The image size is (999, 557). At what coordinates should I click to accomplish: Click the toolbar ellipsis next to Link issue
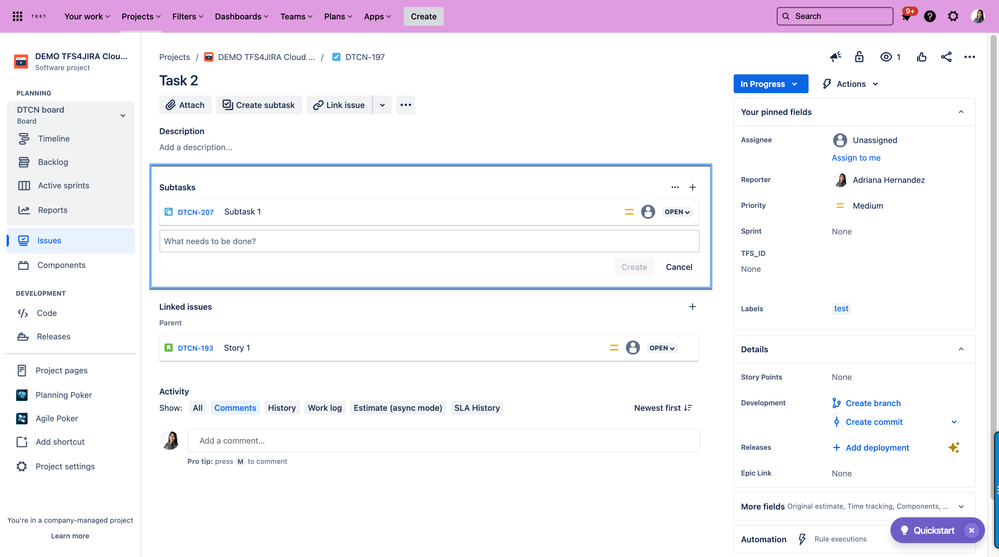click(406, 105)
